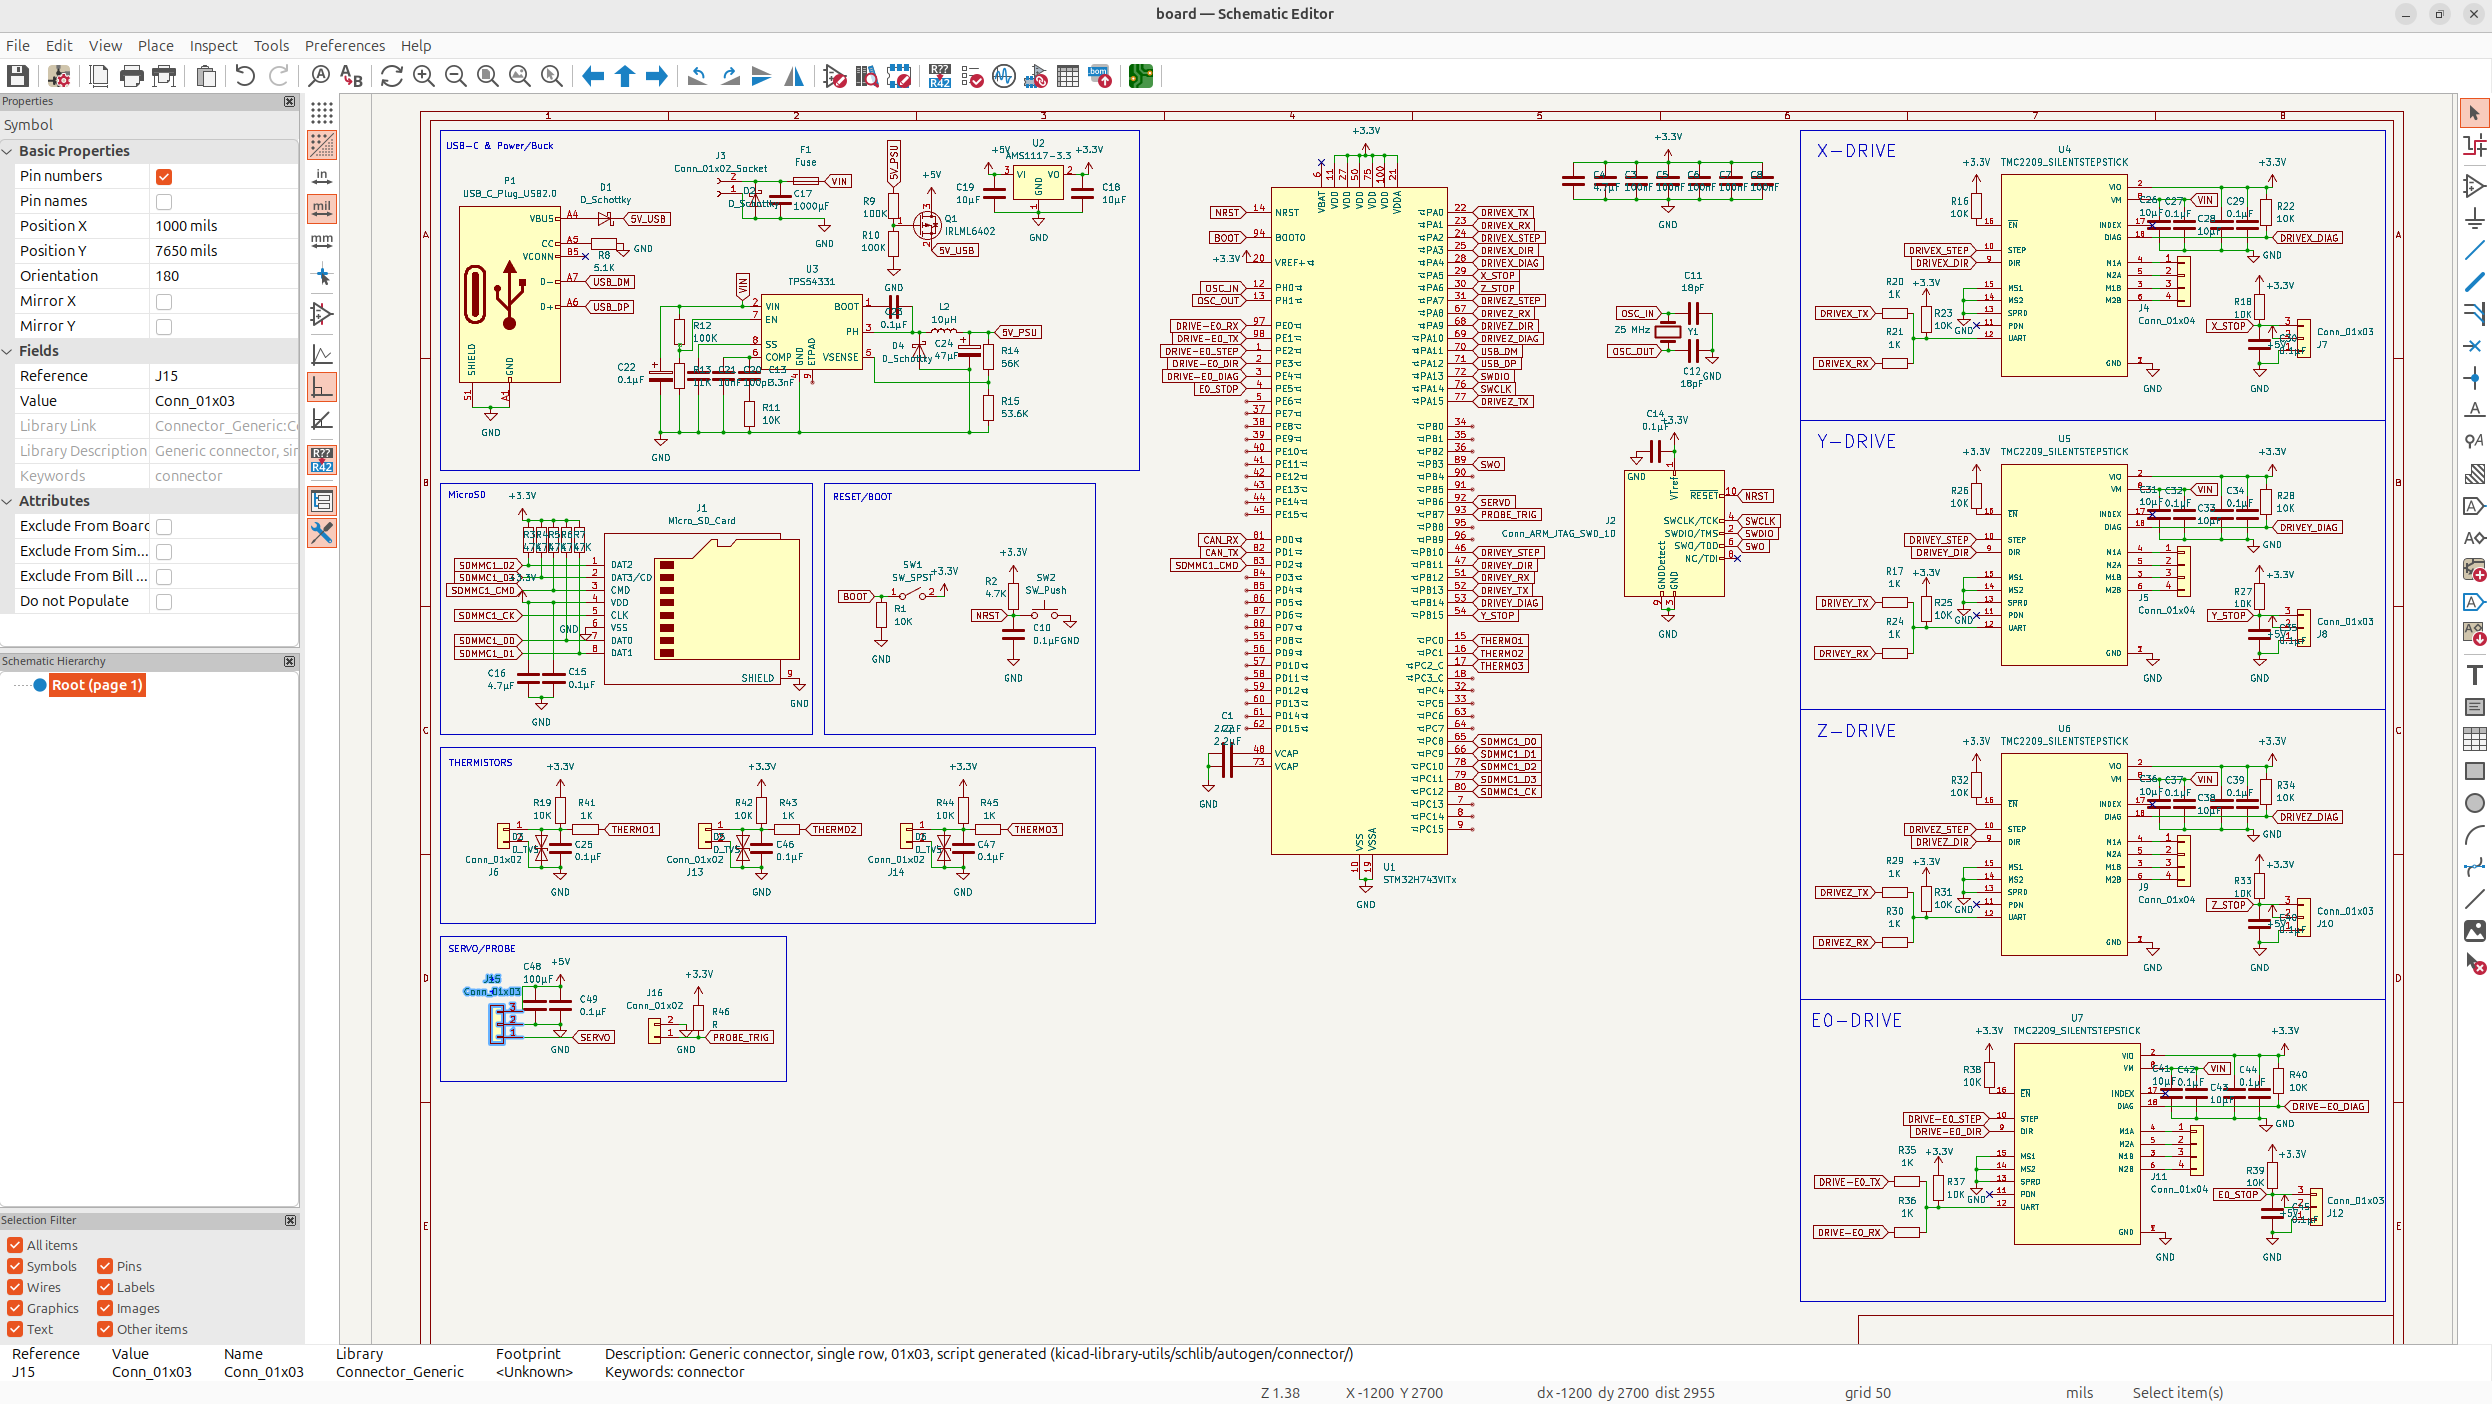Open the simulator waveform icon
2492x1404 pixels.
point(1004,76)
